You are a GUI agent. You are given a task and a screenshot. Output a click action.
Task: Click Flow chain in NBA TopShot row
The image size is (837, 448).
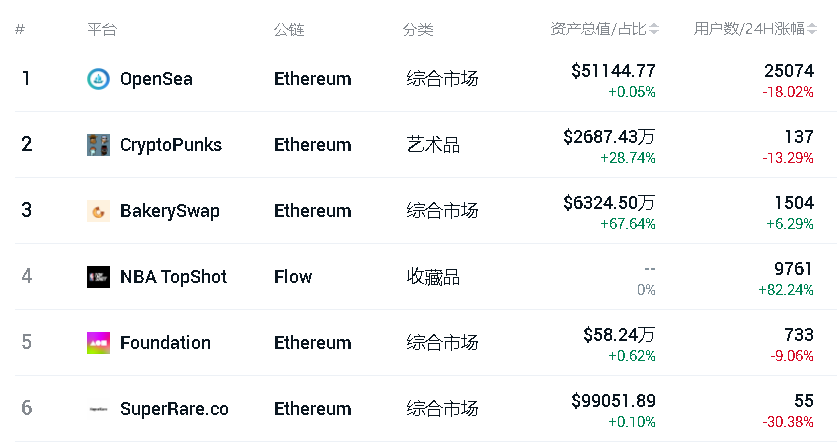pos(293,277)
